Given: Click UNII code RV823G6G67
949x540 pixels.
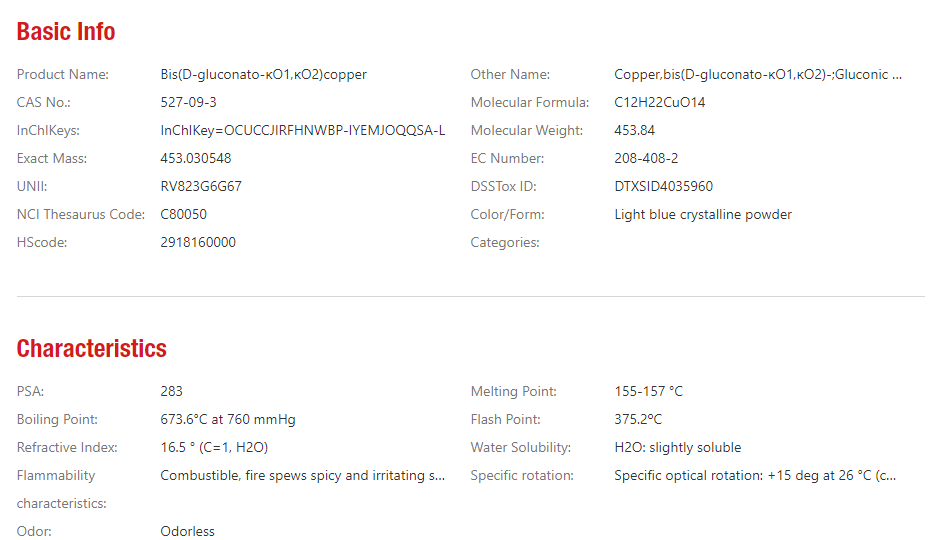Looking at the screenshot, I should pos(201,186).
